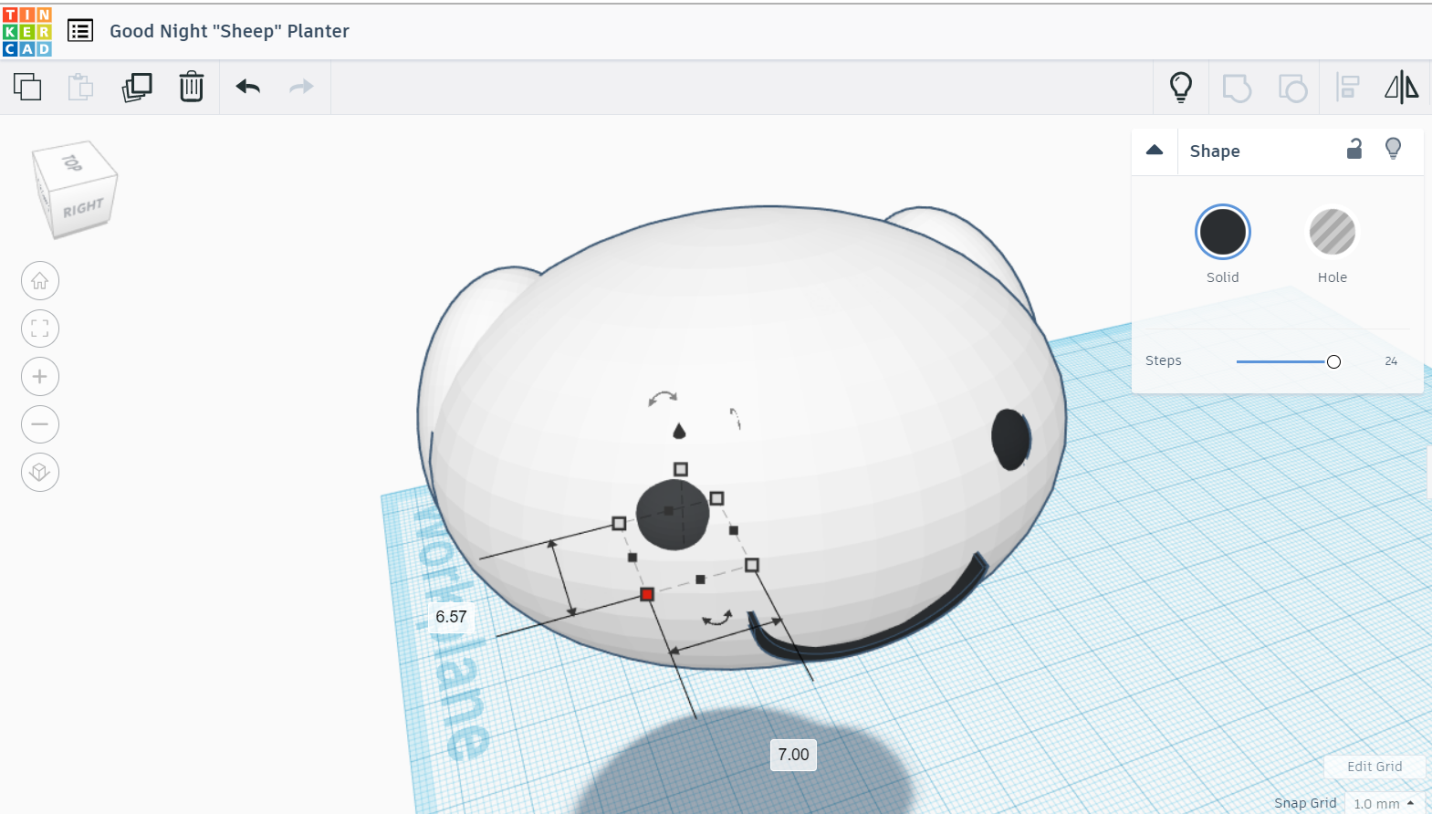Click the Show all lightbulb icon in toolbar

tap(1181, 87)
